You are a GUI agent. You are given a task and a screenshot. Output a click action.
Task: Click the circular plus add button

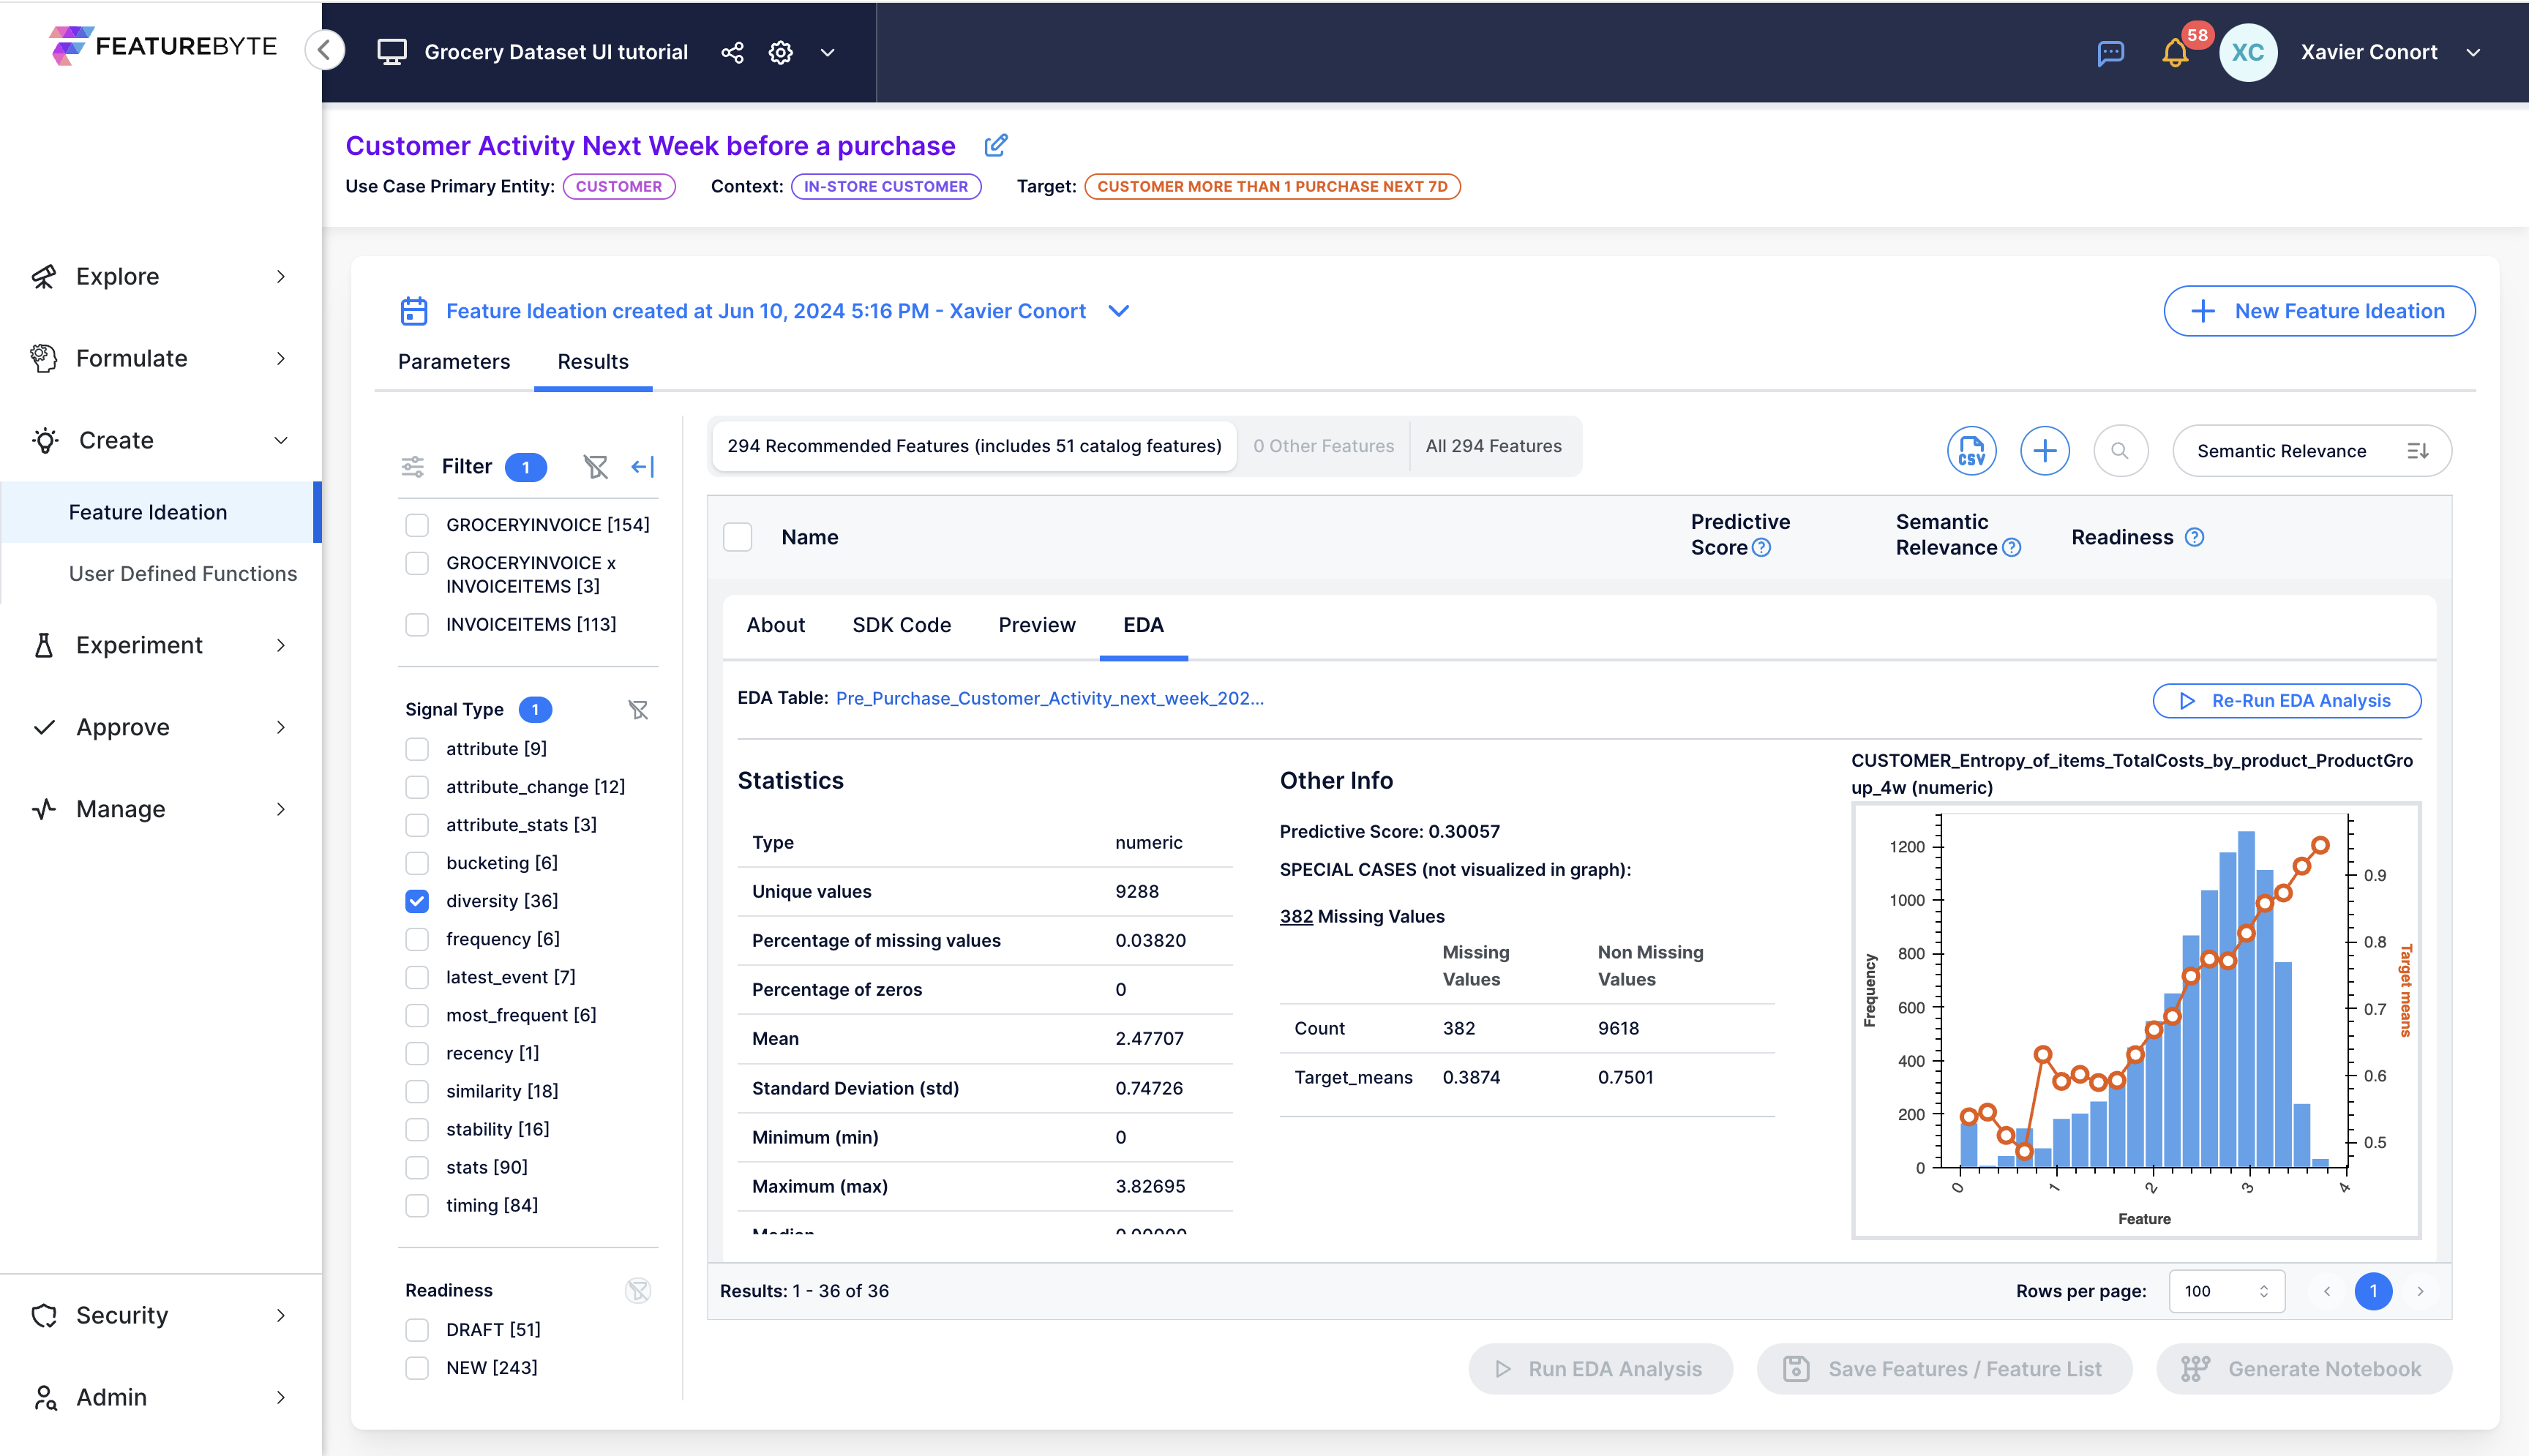point(2044,451)
